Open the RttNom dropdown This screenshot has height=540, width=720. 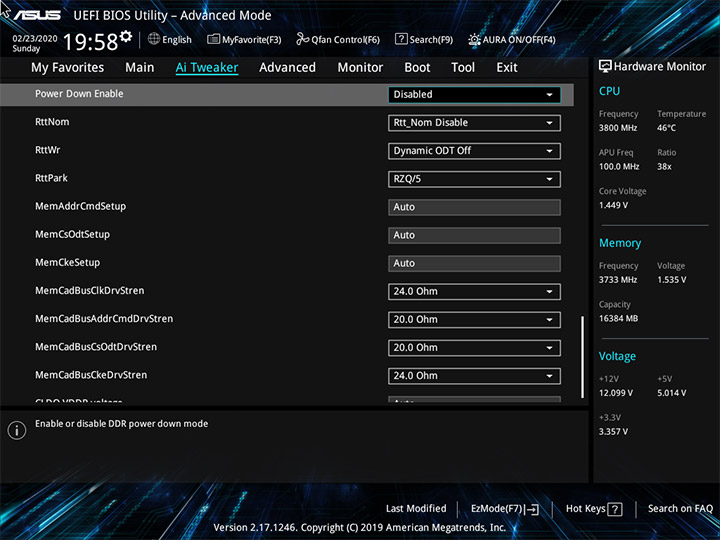coord(474,123)
